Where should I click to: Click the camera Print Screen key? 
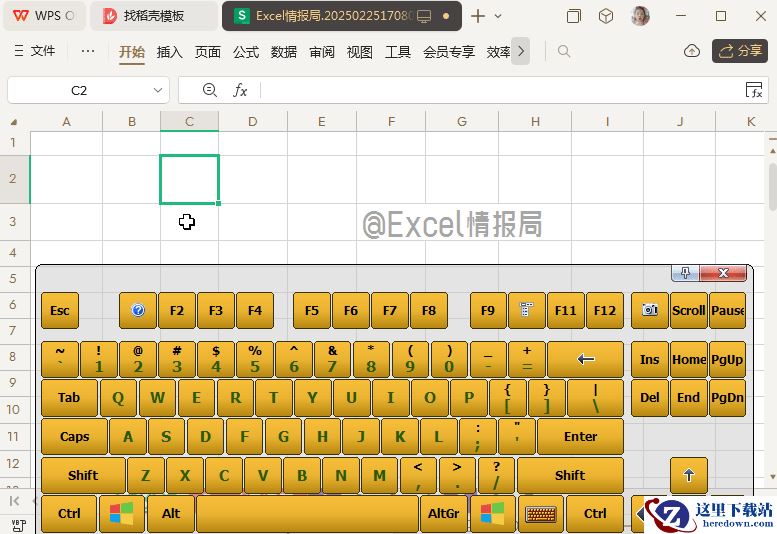650,311
